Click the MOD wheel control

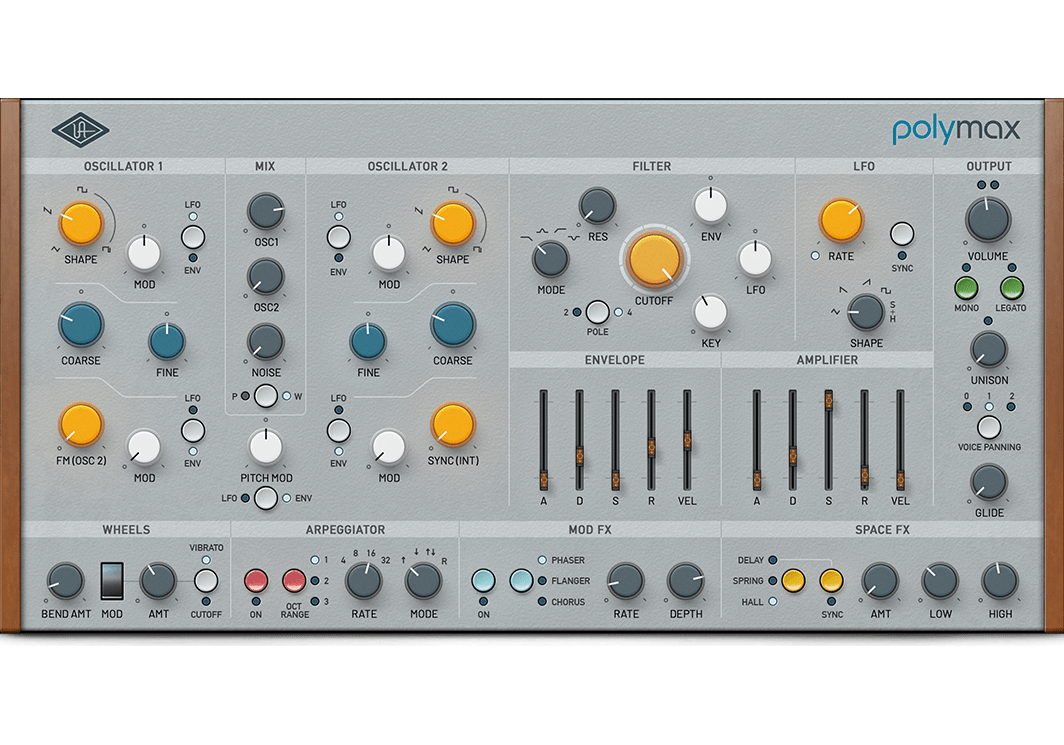coord(112,581)
